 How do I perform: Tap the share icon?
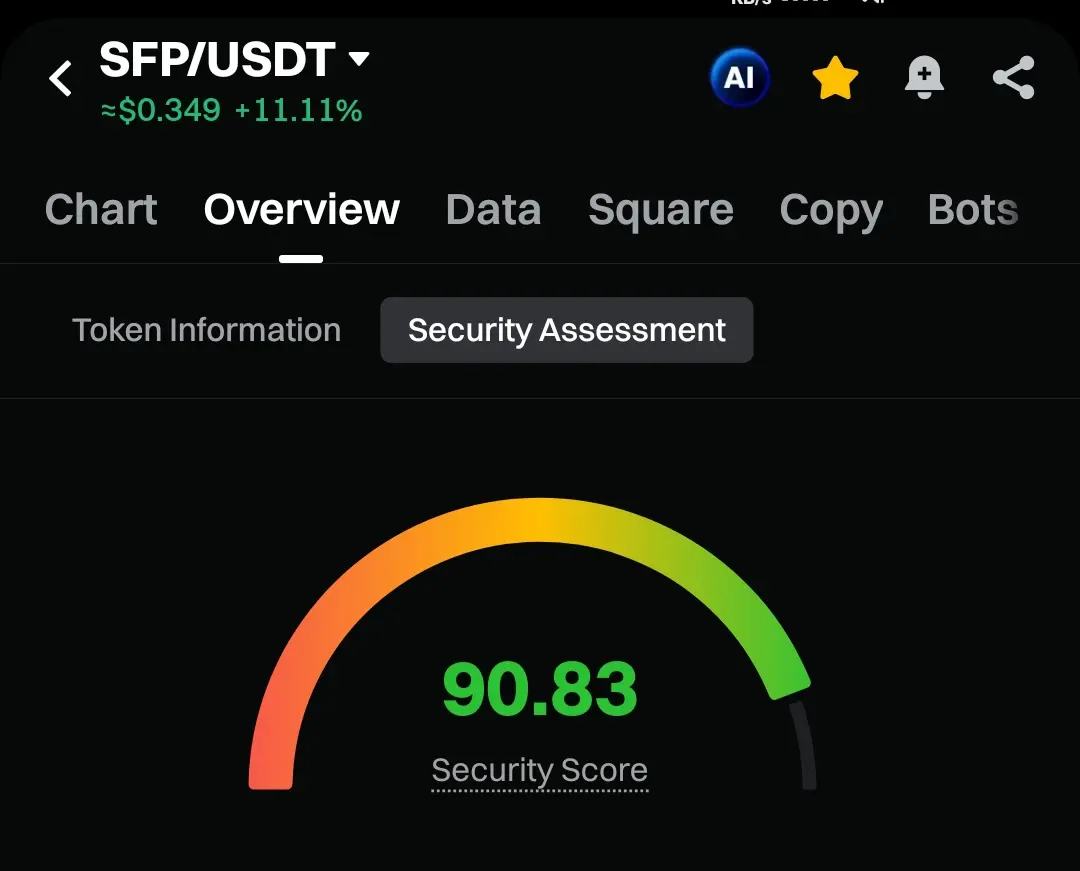[x=1013, y=78]
